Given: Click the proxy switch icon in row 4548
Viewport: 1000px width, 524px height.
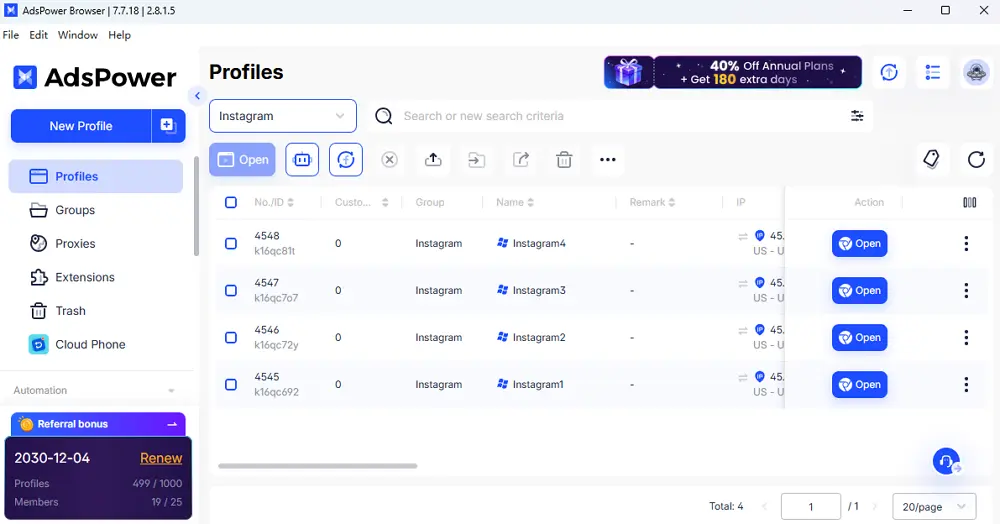Looking at the screenshot, I should coord(743,237).
